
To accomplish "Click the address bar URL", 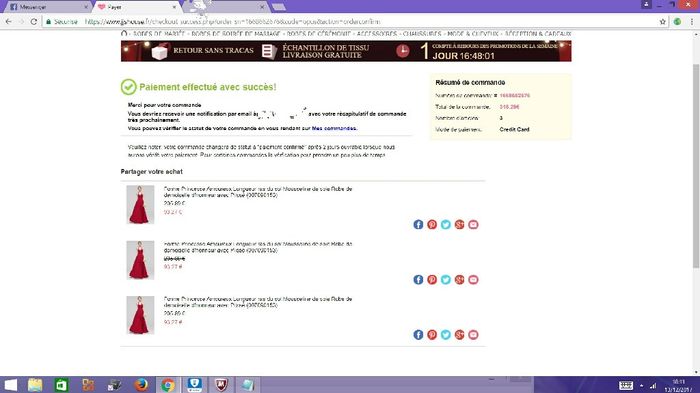I will 232,21.
